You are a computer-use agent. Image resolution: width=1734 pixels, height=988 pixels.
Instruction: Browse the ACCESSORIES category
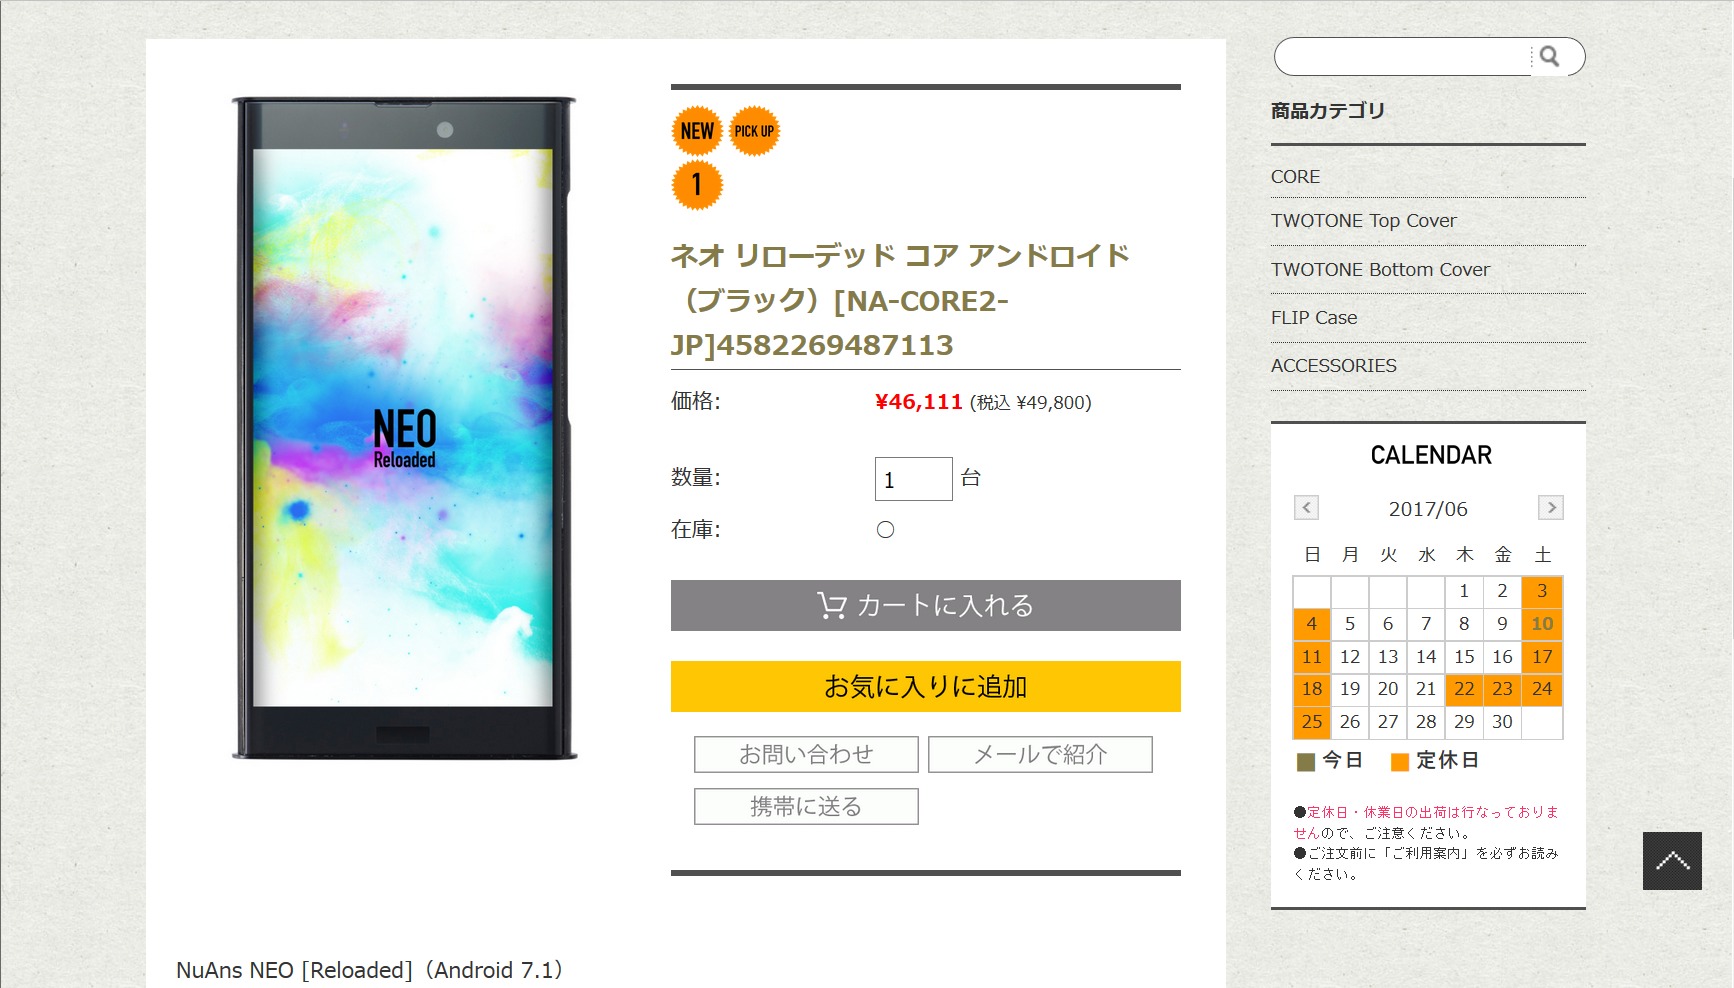click(x=1333, y=366)
